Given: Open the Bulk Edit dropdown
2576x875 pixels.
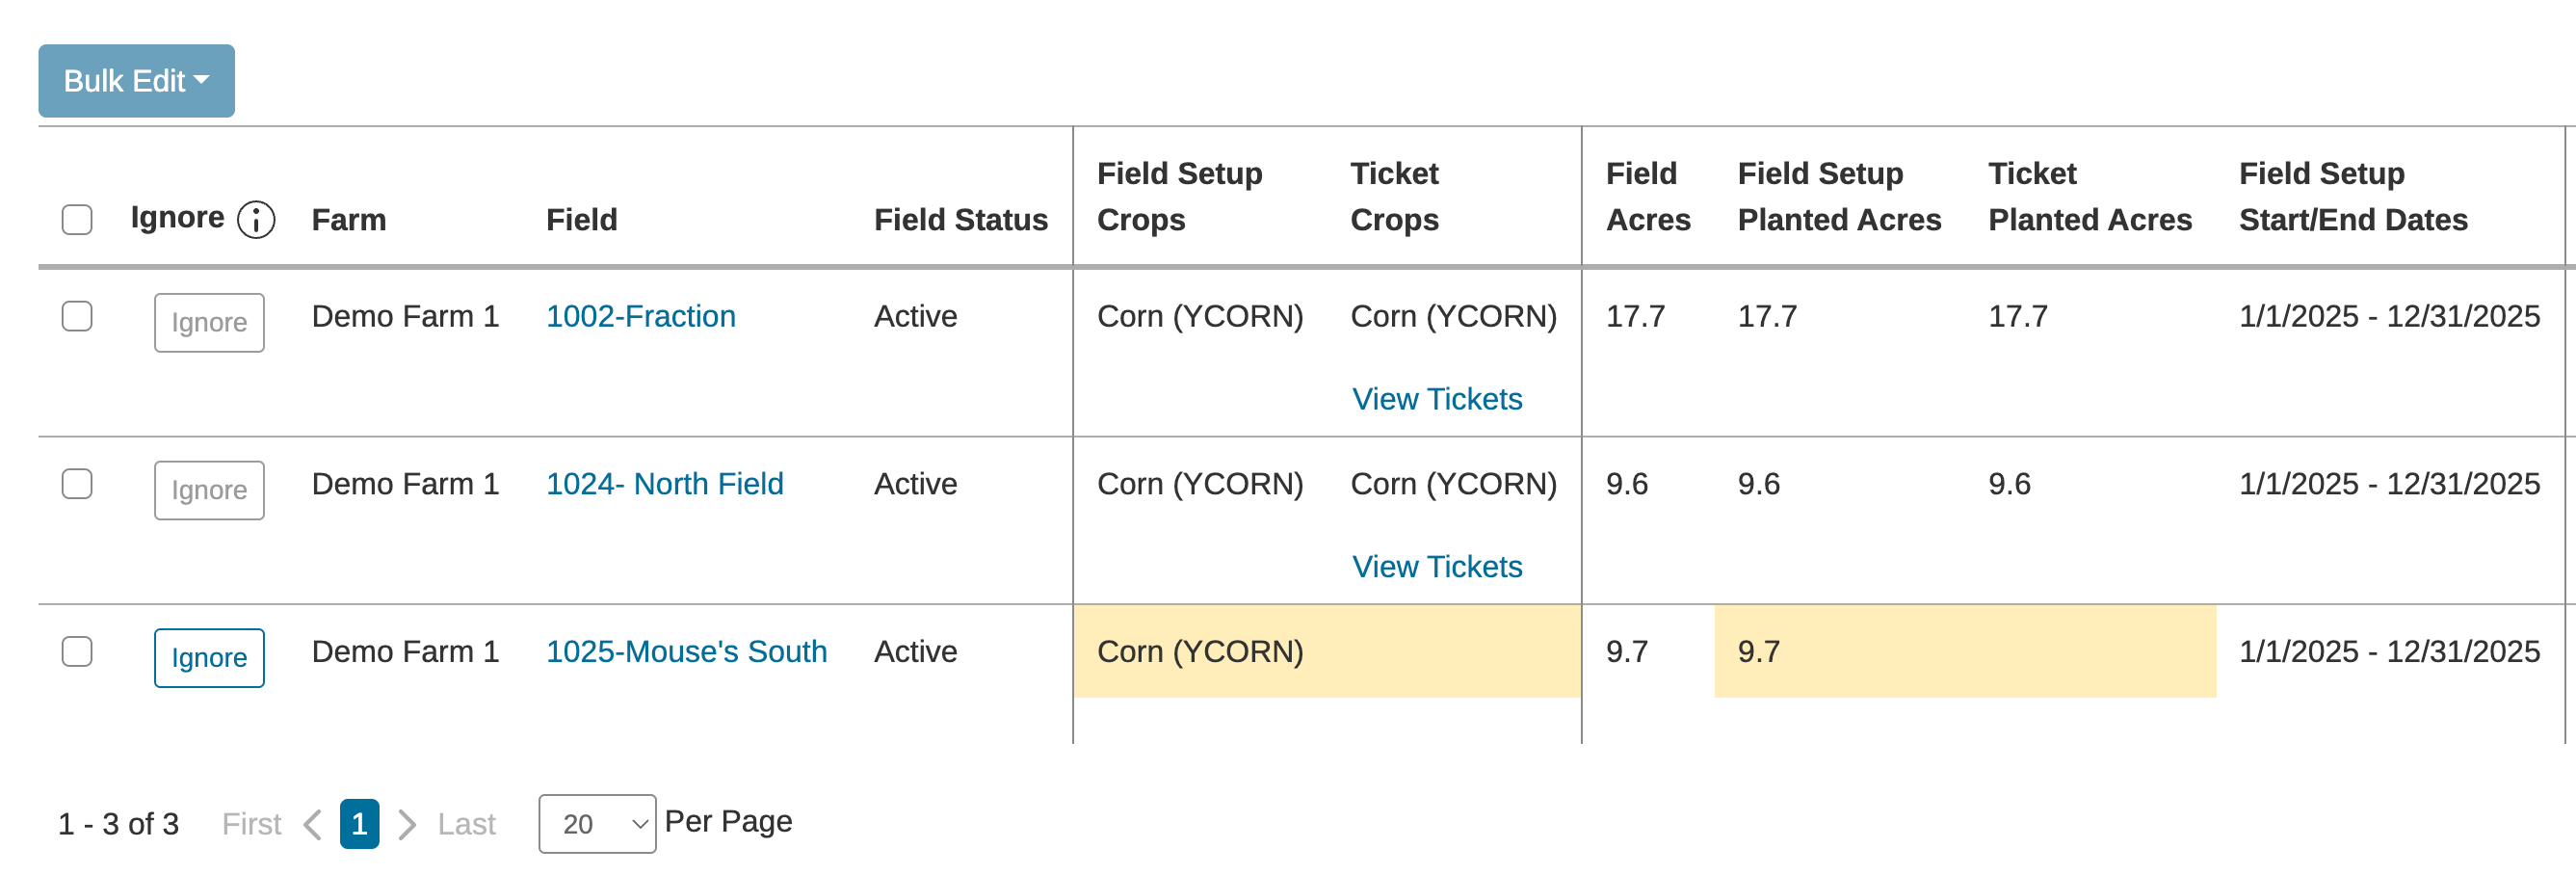Looking at the screenshot, I should pyautogui.click(x=136, y=81).
